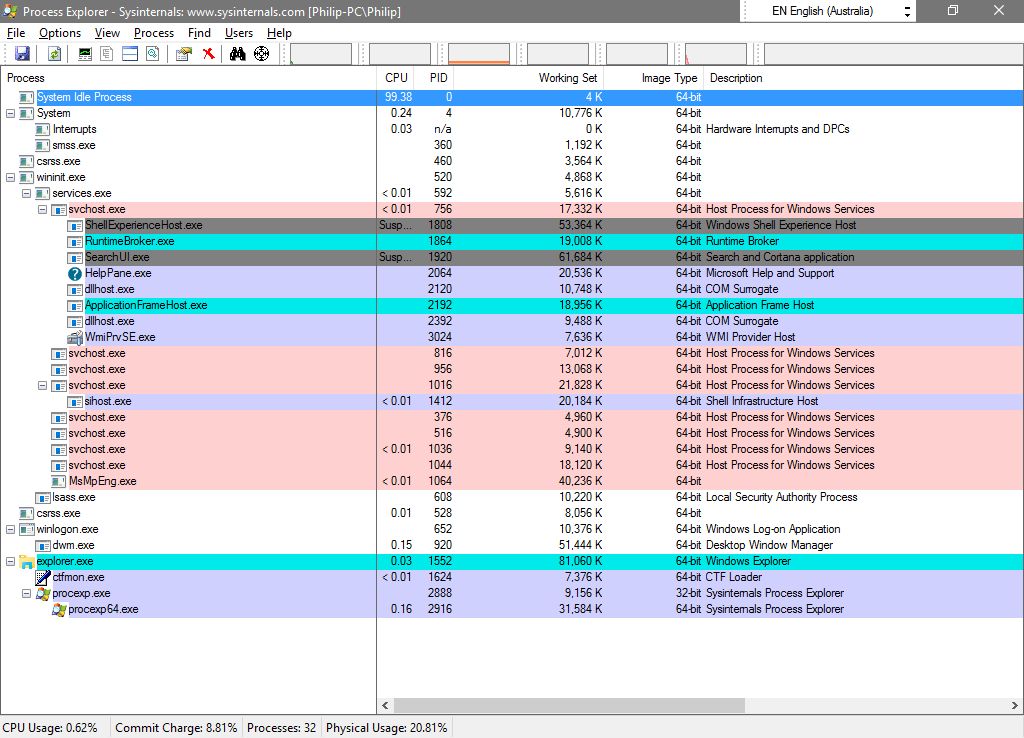Image resolution: width=1024 pixels, height=738 pixels.
Task: Click the horizontal scrollbar left arrow
Action: [x=385, y=705]
